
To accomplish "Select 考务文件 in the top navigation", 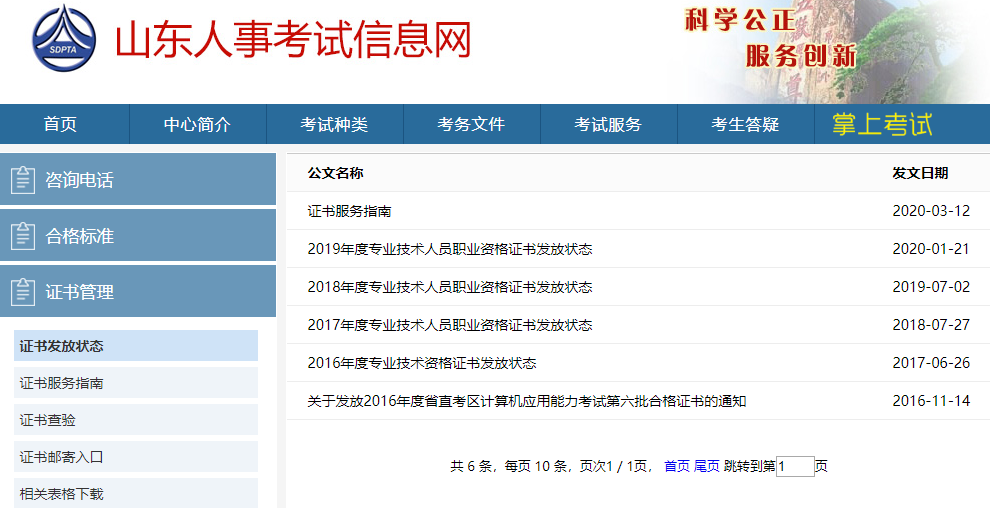I will pos(471,125).
